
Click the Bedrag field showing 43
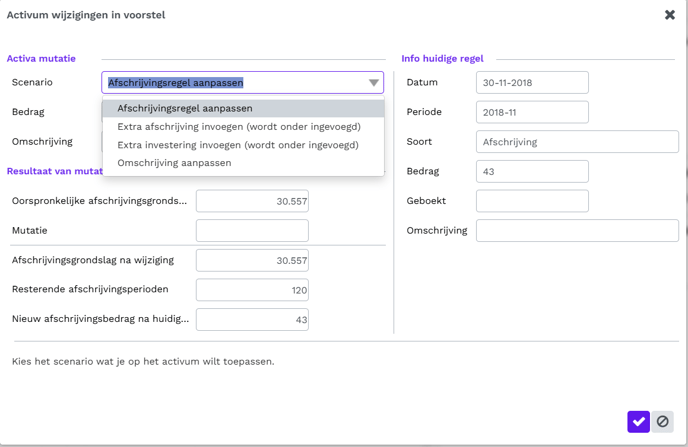[532, 172]
